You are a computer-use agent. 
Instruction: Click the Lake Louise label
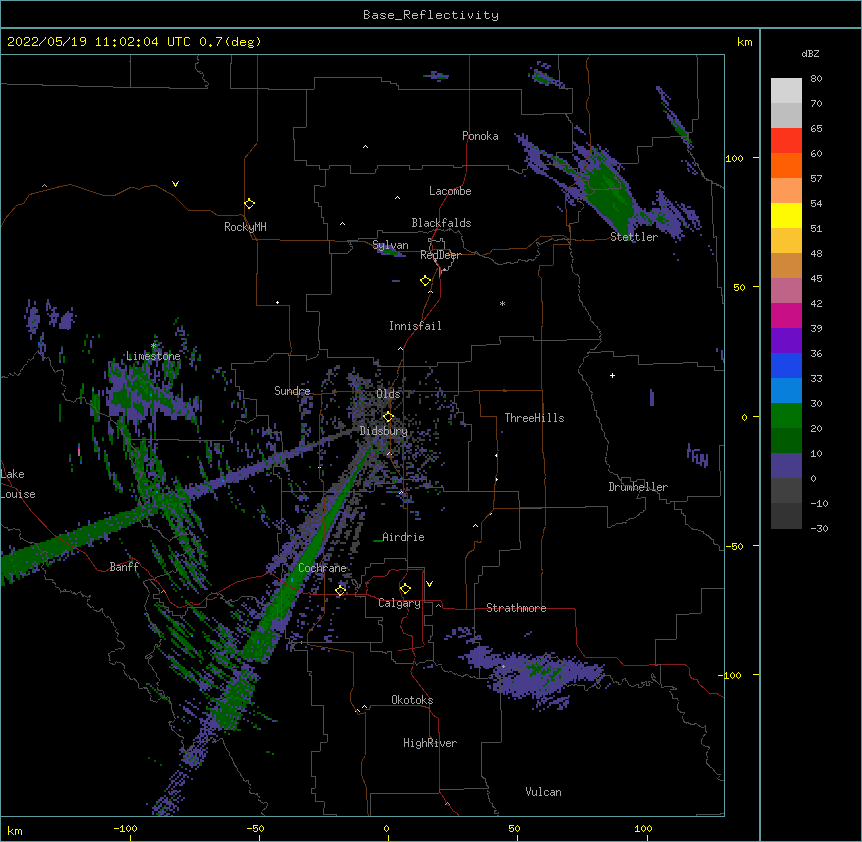click(x=16, y=484)
